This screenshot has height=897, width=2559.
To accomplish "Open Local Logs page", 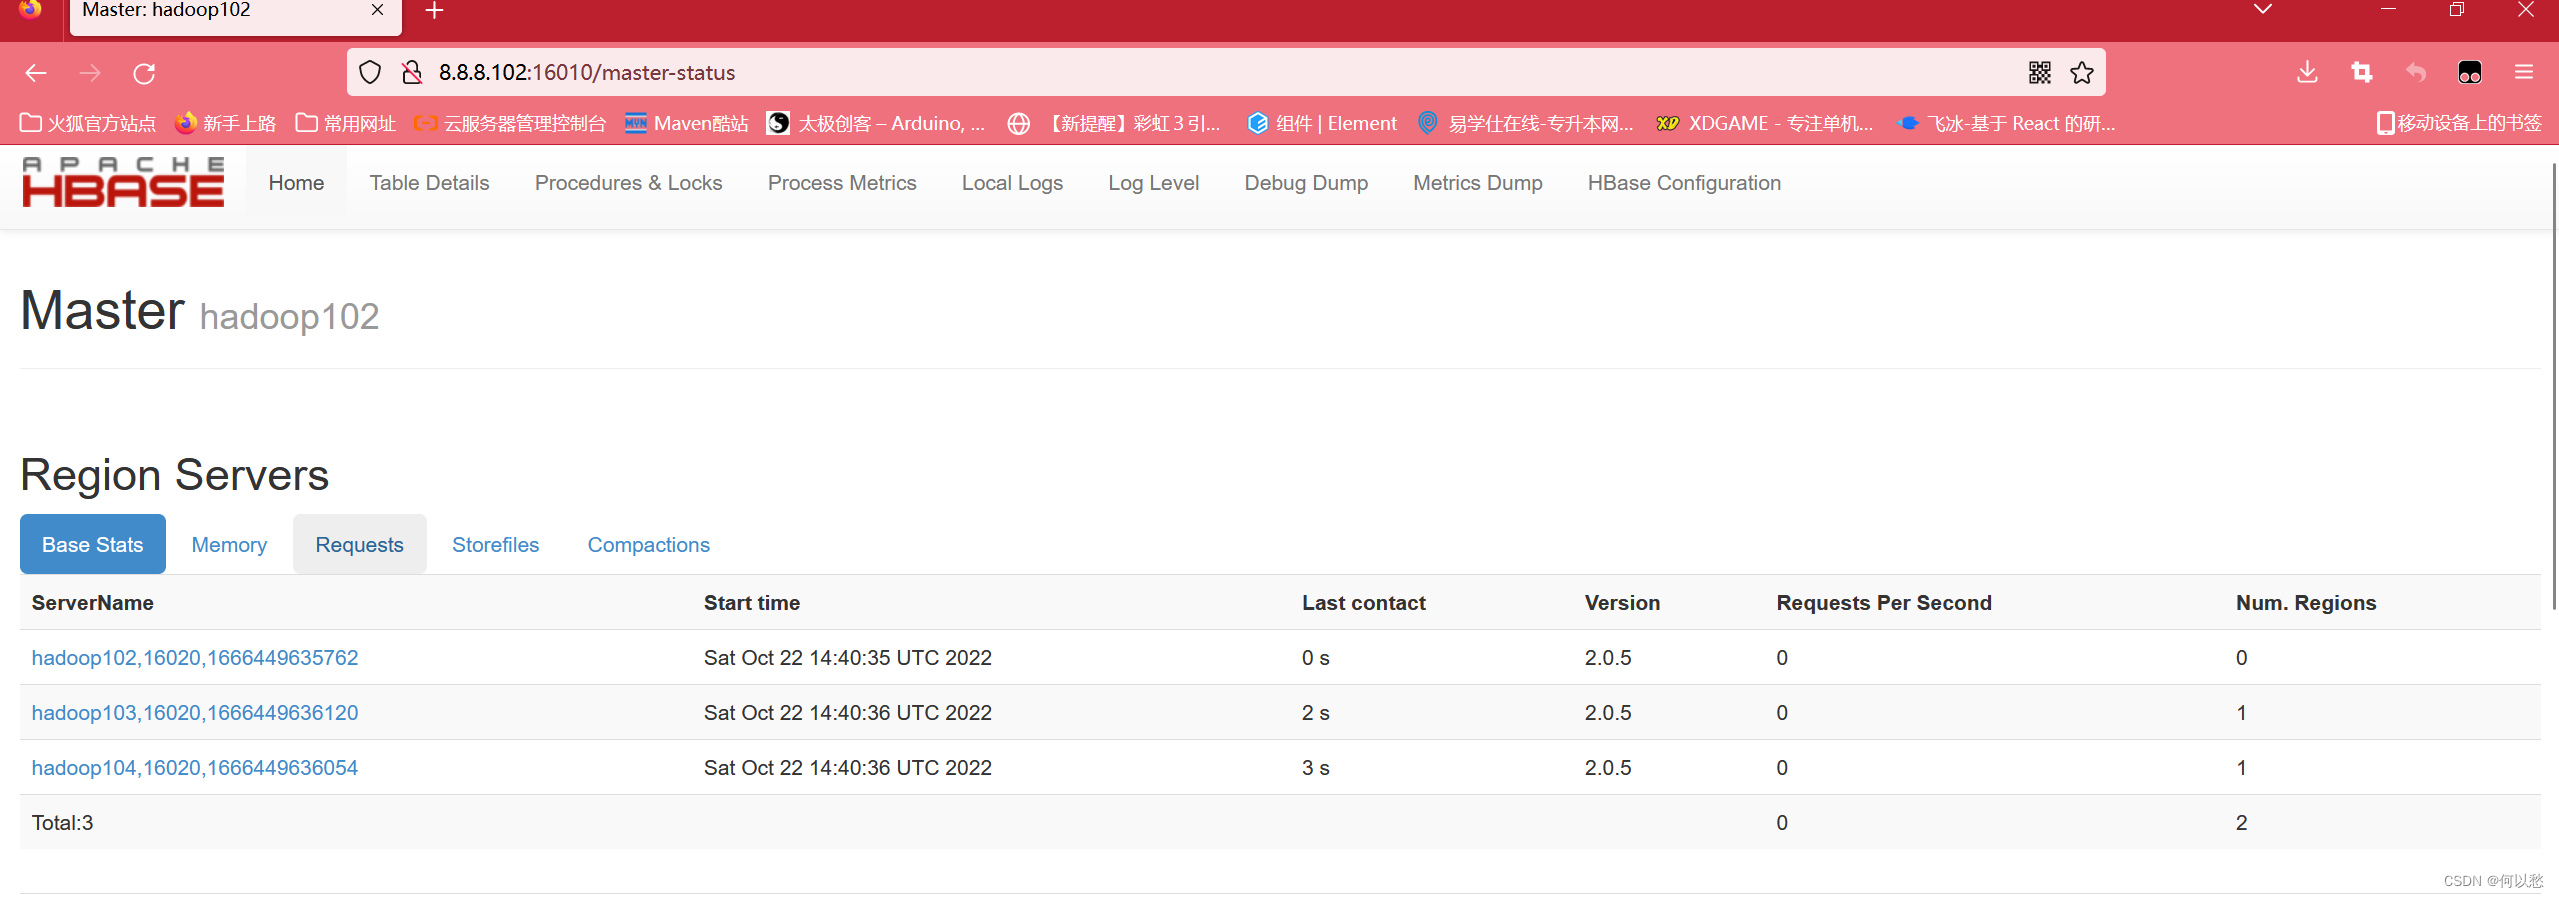I will (x=1012, y=183).
